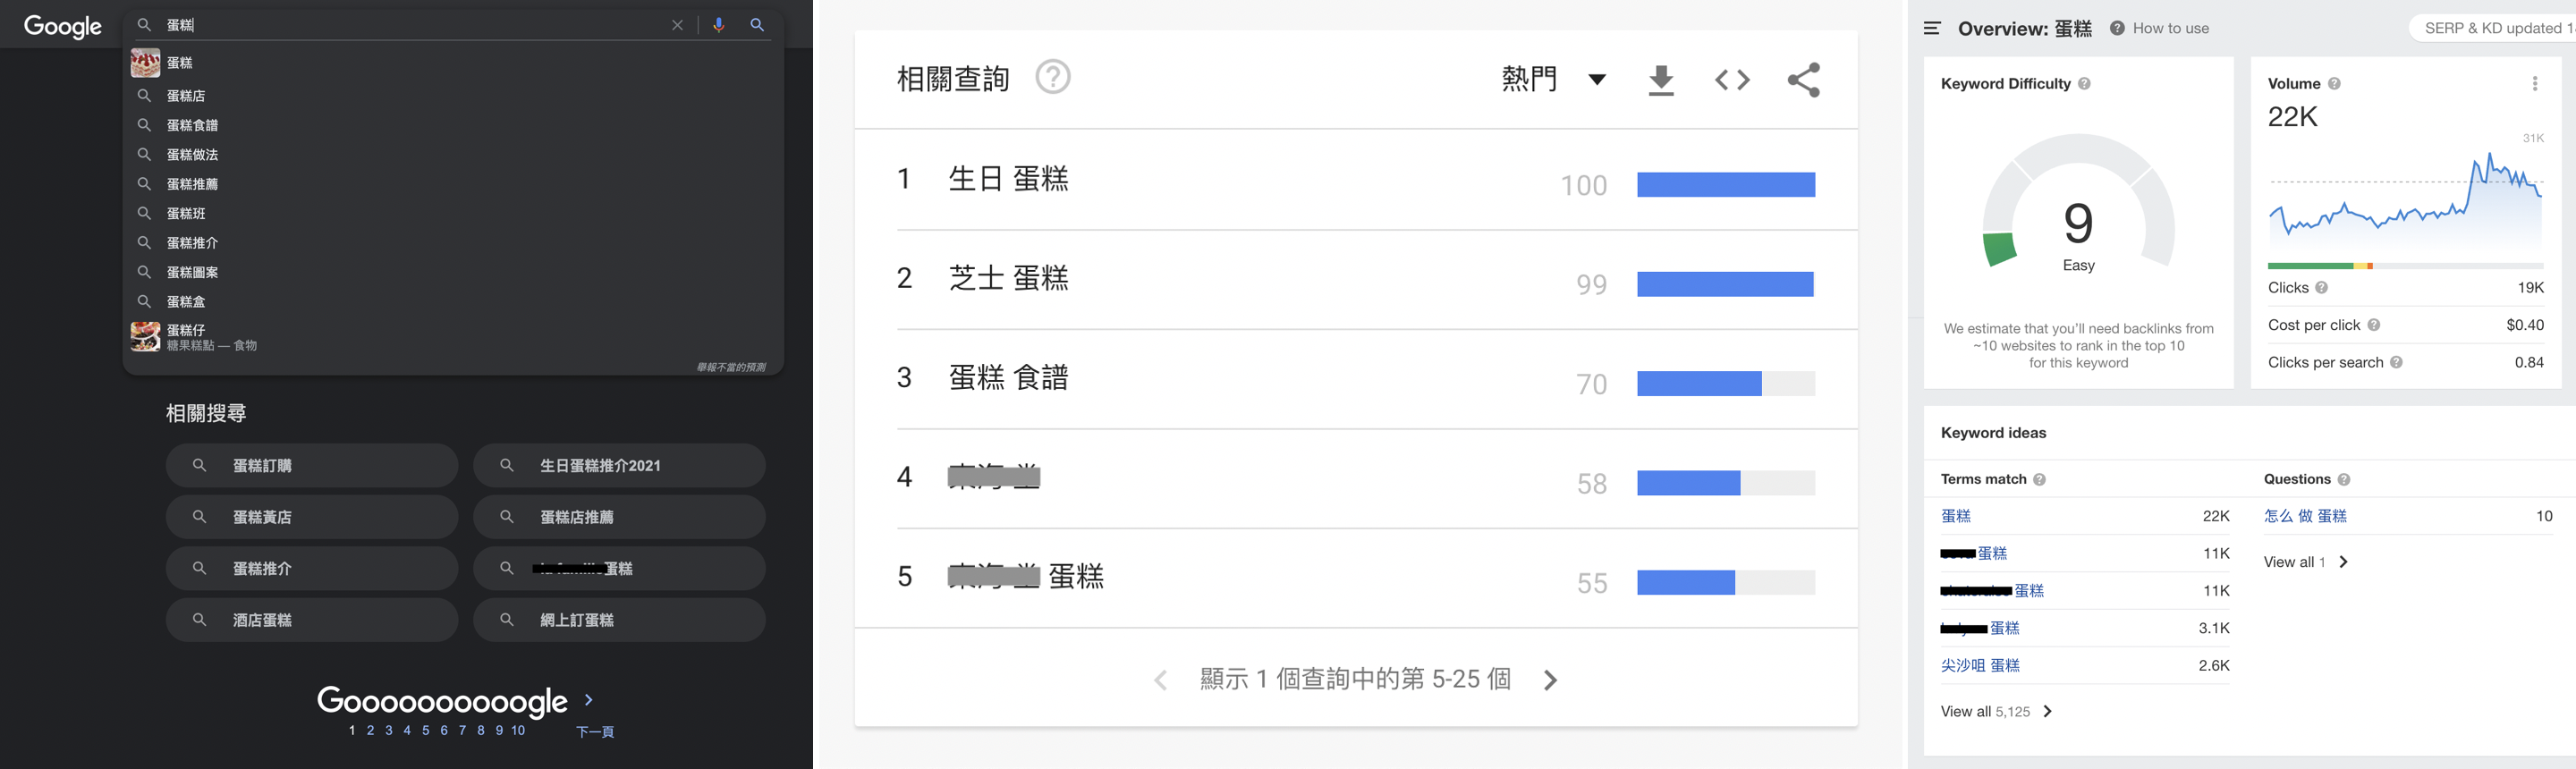The image size is (2576, 769).
Task: Click the blue search magnifier button
Action: (757, 25)
